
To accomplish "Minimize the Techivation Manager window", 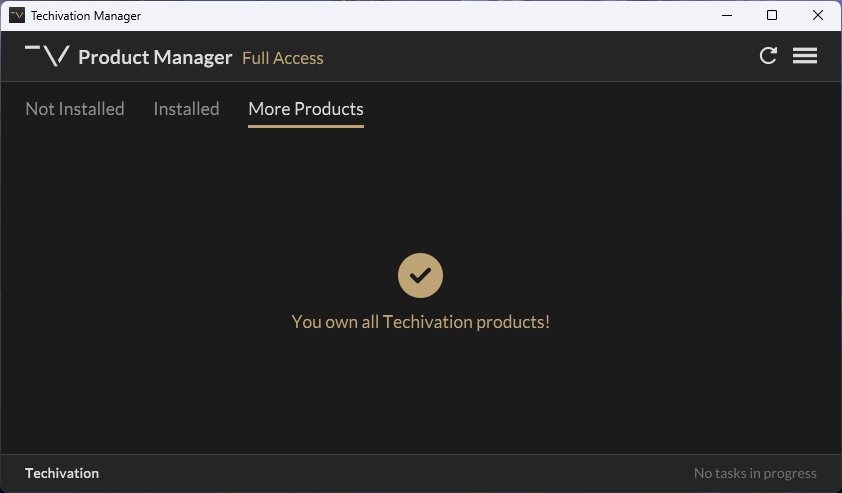I will [727, 15].
